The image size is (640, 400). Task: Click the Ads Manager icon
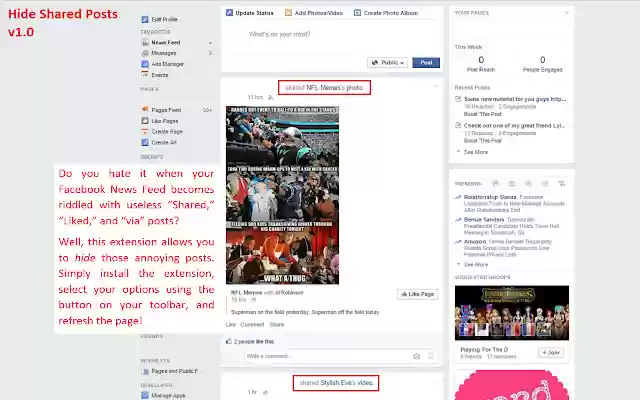pos(144,64)
